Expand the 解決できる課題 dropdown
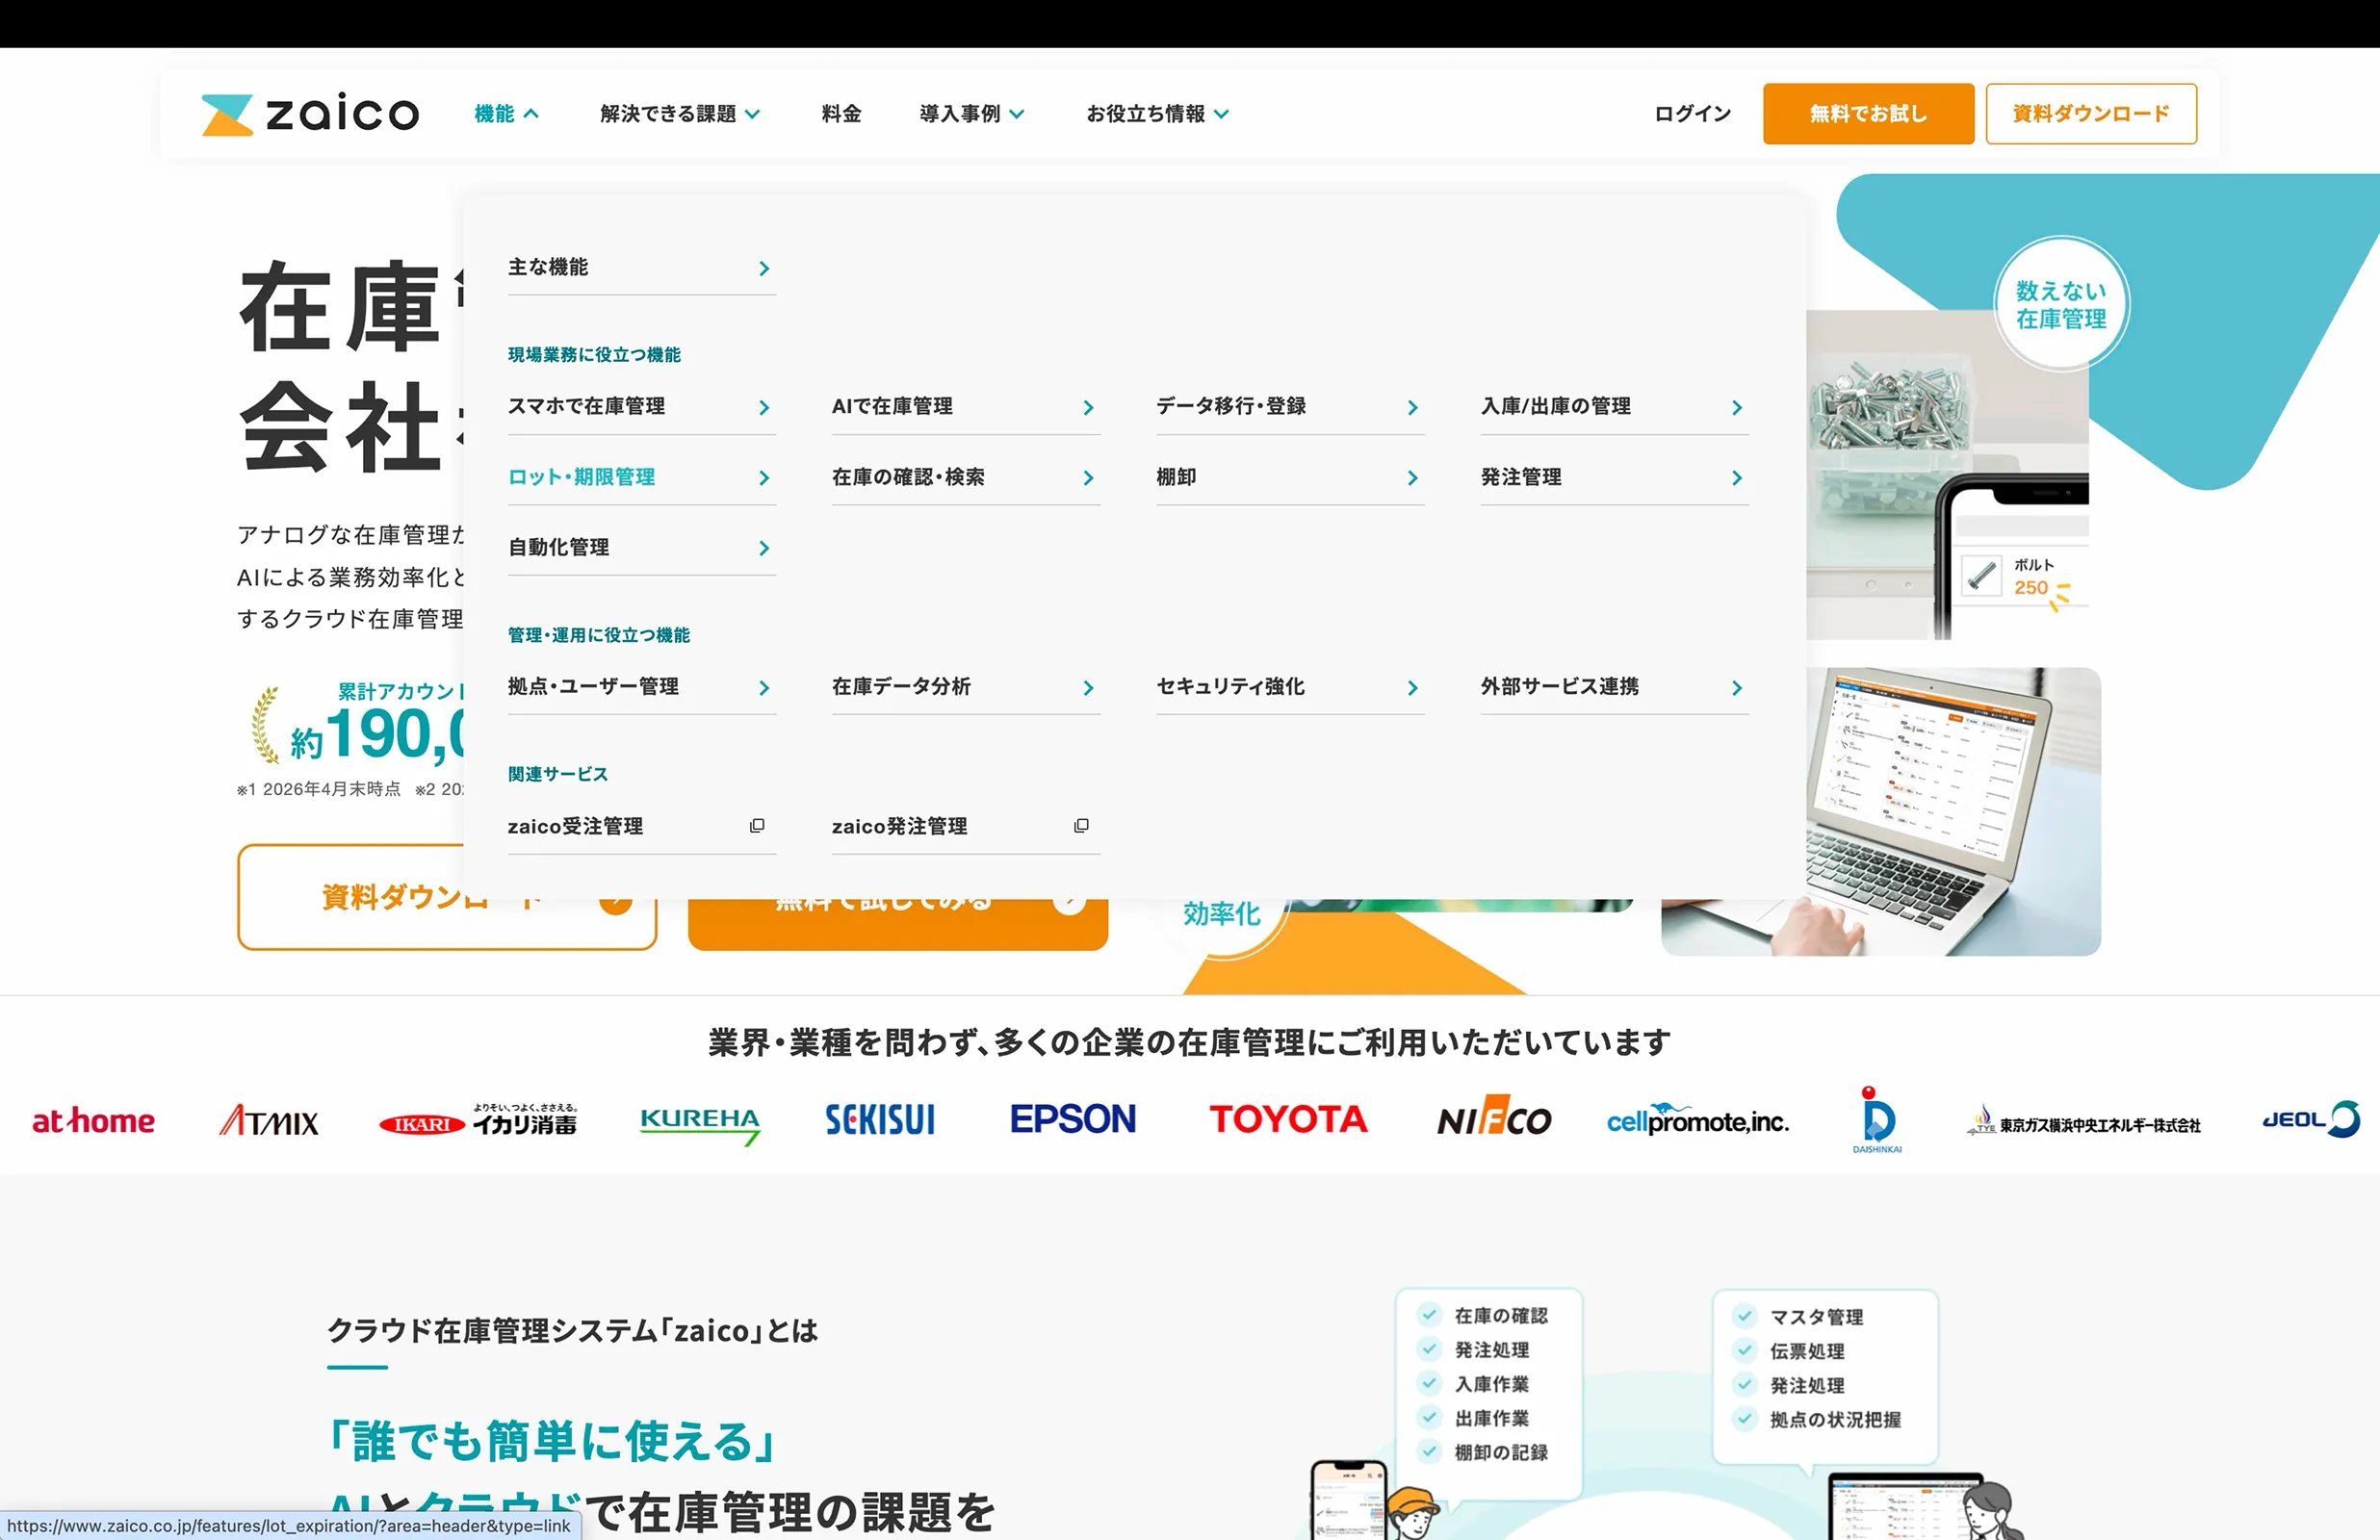The width and height of the screenshot is (2380, 1540). [x=680, y=114]
